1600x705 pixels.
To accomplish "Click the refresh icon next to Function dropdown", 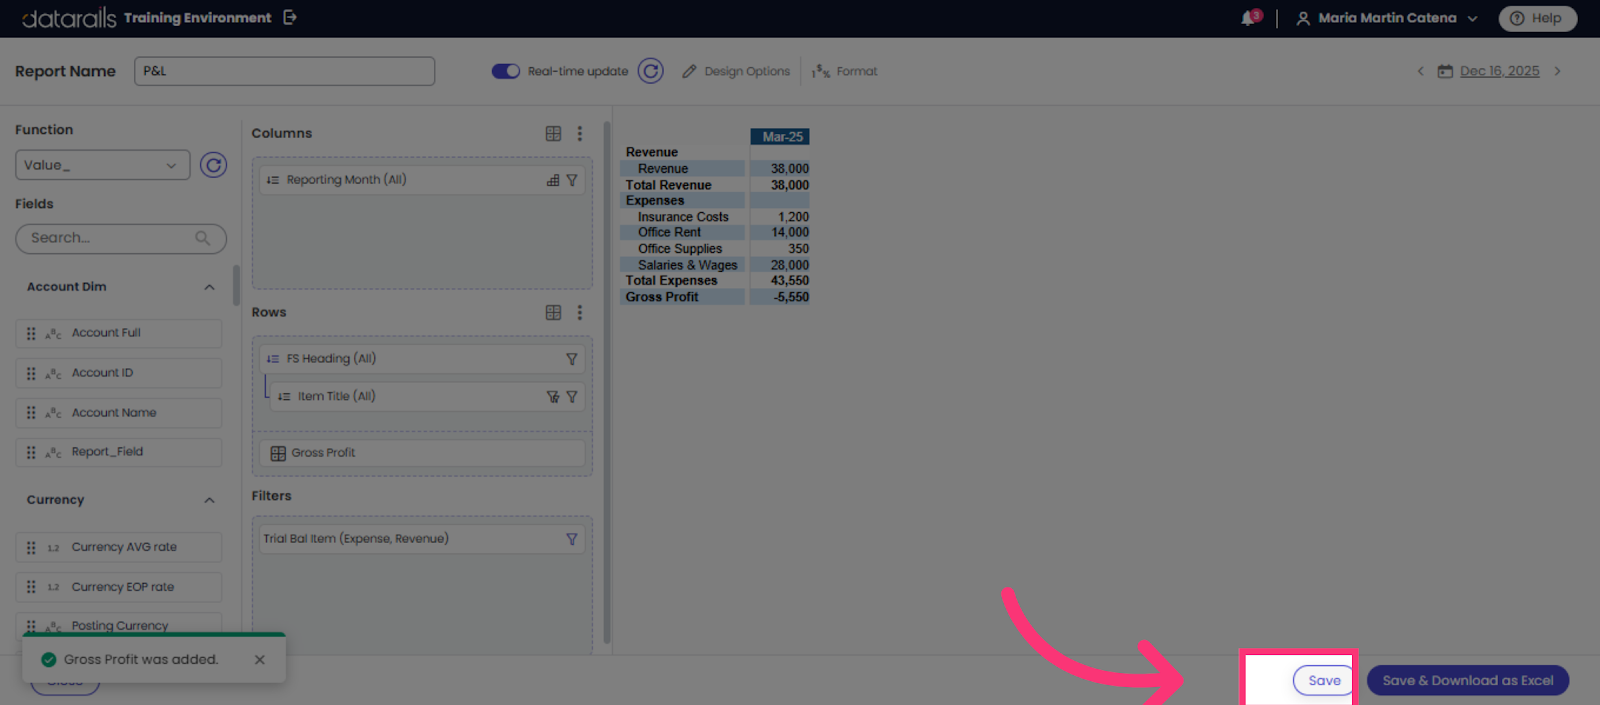I will point(213,165).
